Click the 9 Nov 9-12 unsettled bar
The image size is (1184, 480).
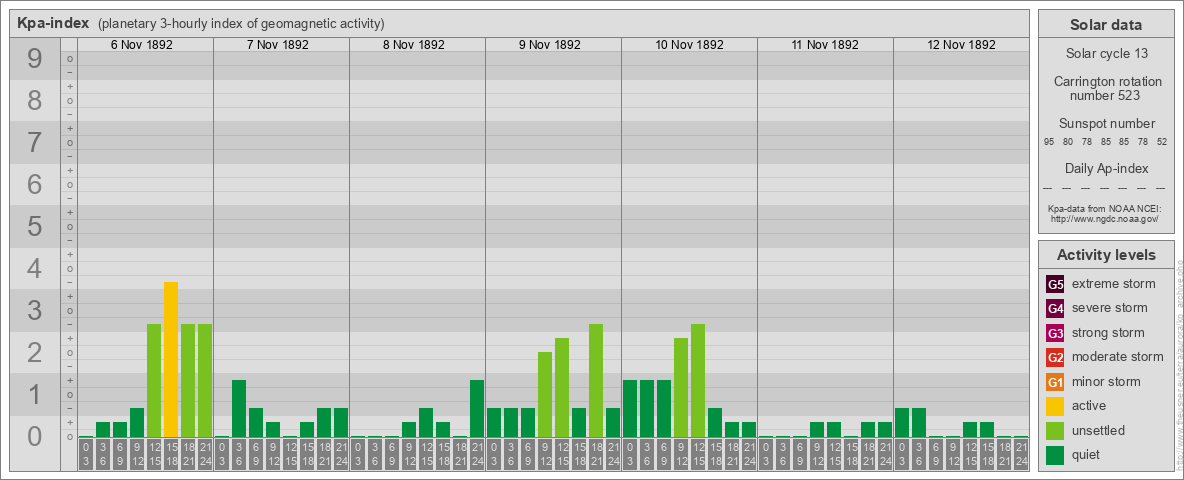click(544, 395)
